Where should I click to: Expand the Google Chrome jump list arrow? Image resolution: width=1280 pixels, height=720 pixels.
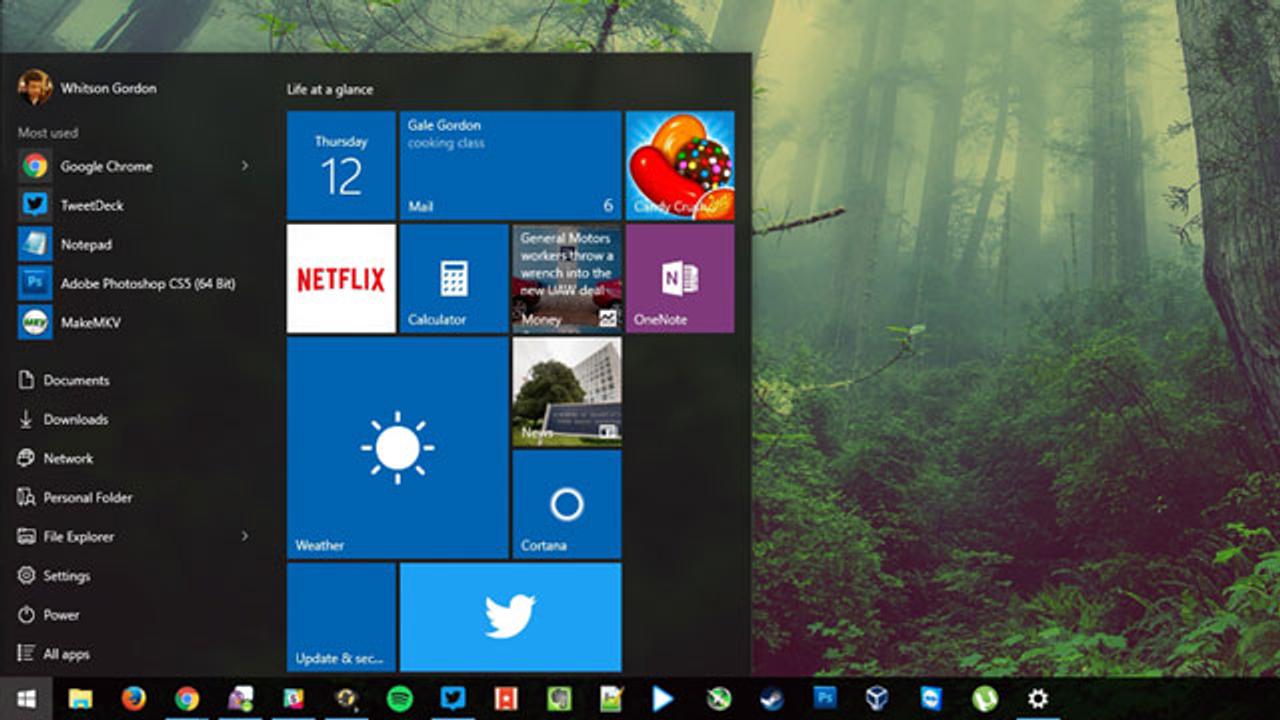coord(245,166)
